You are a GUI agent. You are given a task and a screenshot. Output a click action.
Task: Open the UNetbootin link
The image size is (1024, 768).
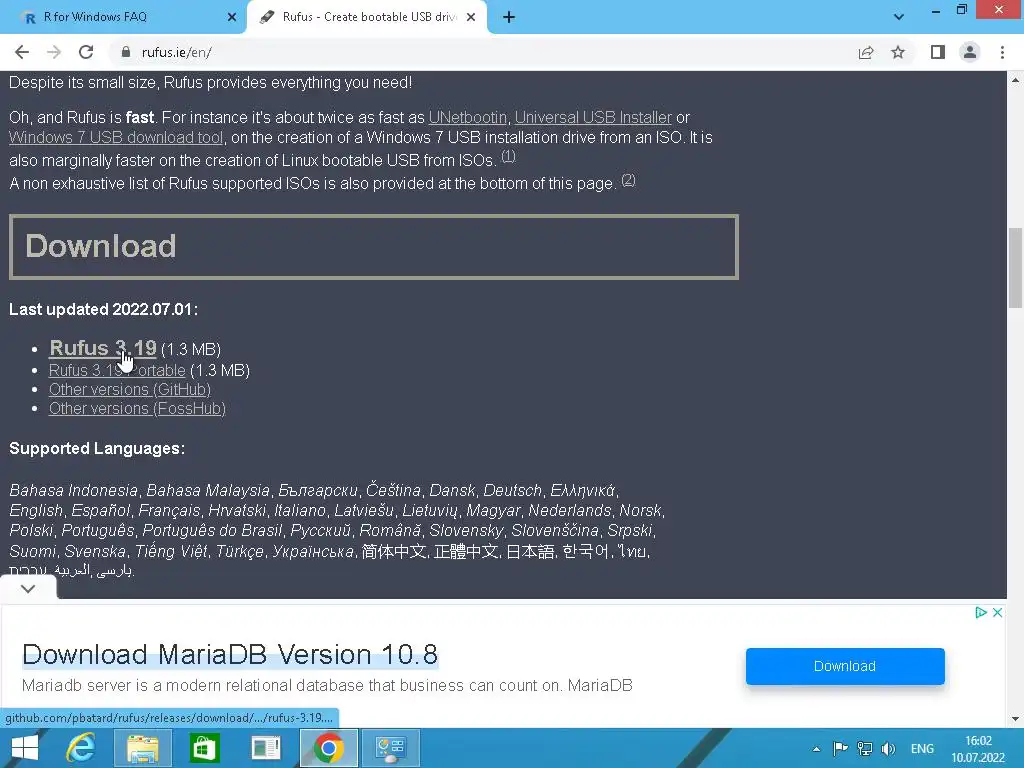pos(468,118)
